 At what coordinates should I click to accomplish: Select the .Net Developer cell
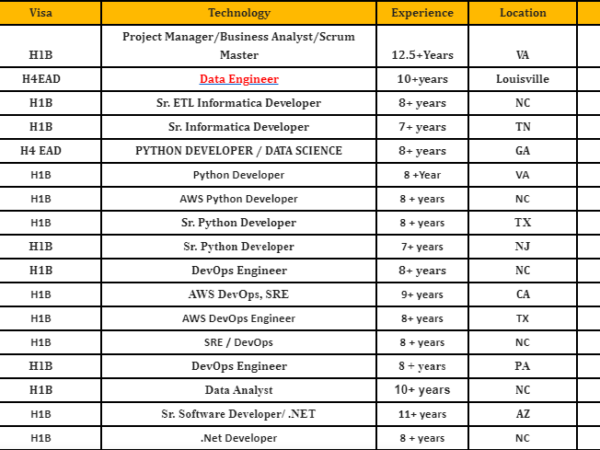pyautogui.click(x=238, y=438)
